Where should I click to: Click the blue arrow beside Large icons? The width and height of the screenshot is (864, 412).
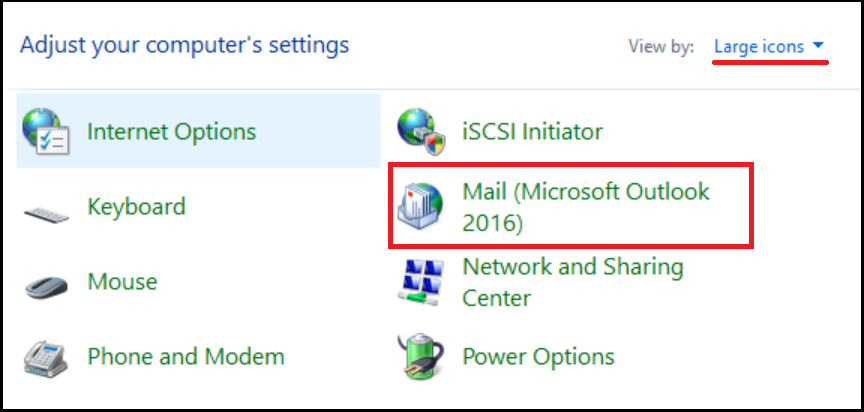(x=818, y=45)
